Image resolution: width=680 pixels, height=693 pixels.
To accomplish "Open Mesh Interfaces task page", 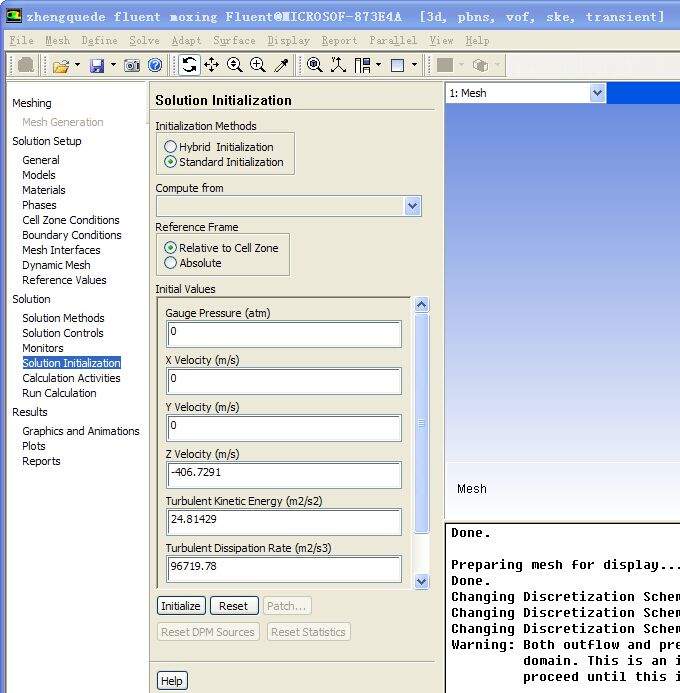I will point(61,250).
